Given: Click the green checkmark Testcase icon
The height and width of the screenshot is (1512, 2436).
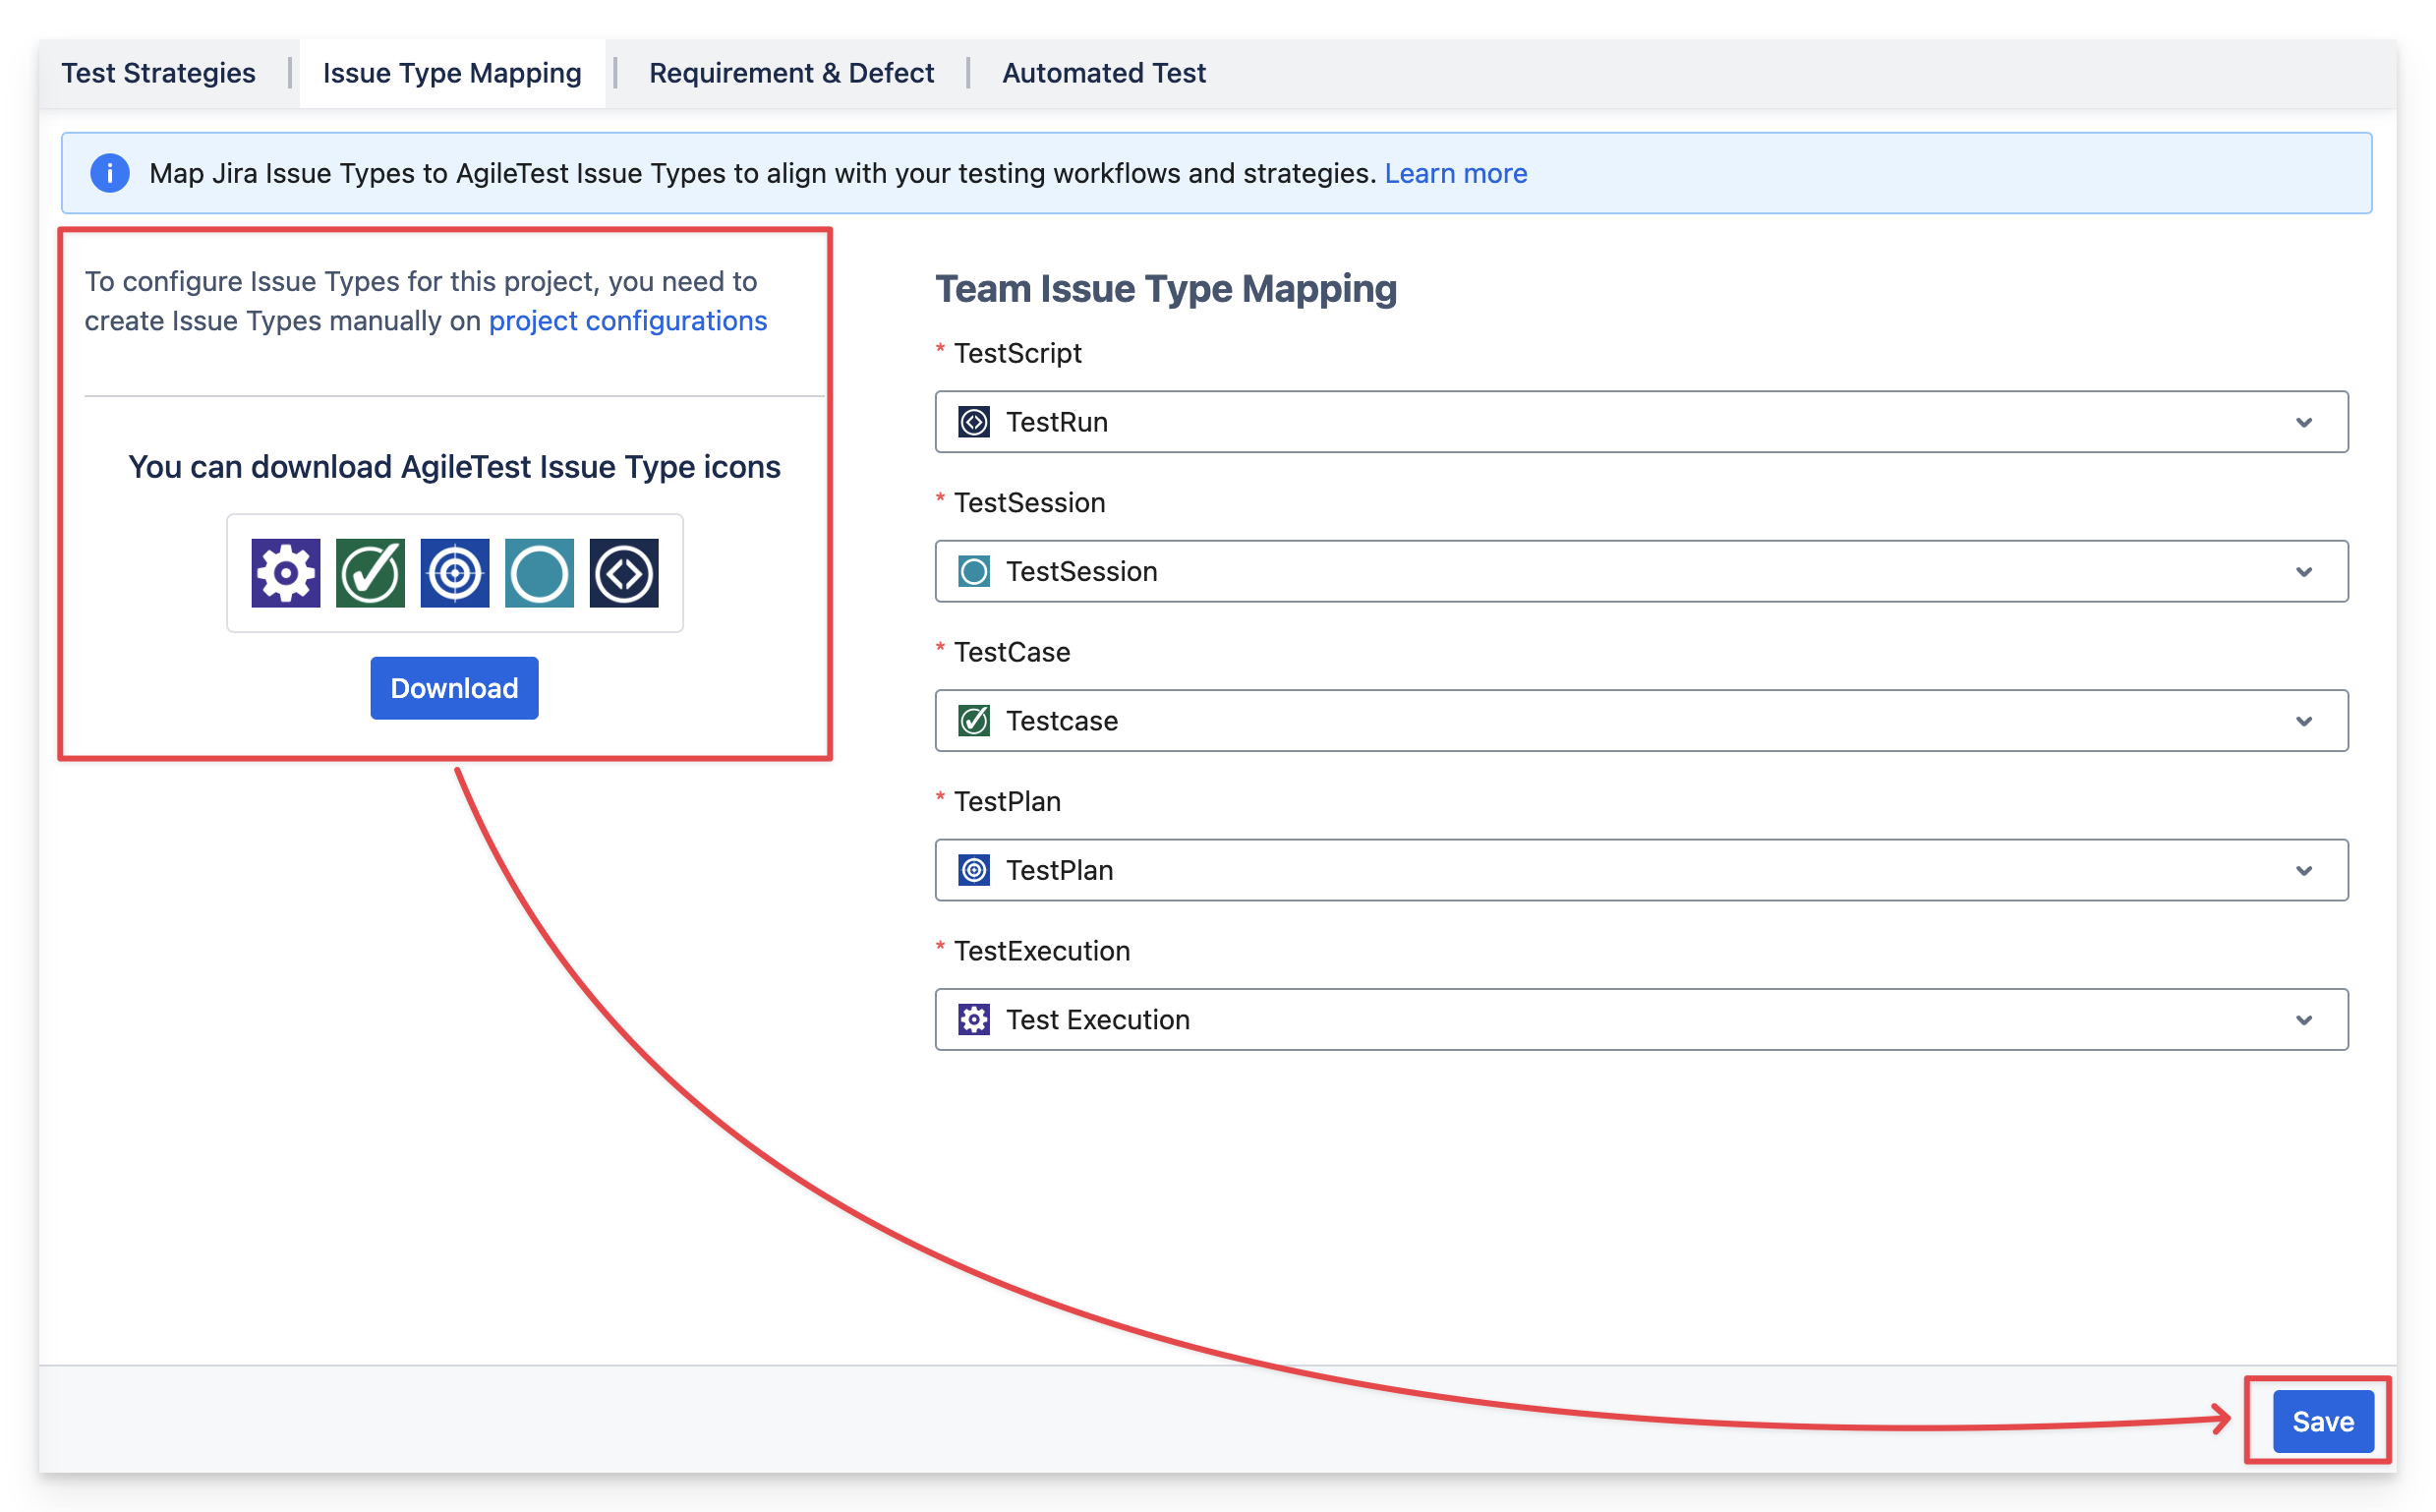Looking at the screenshot, I should (x=370, y=573).
